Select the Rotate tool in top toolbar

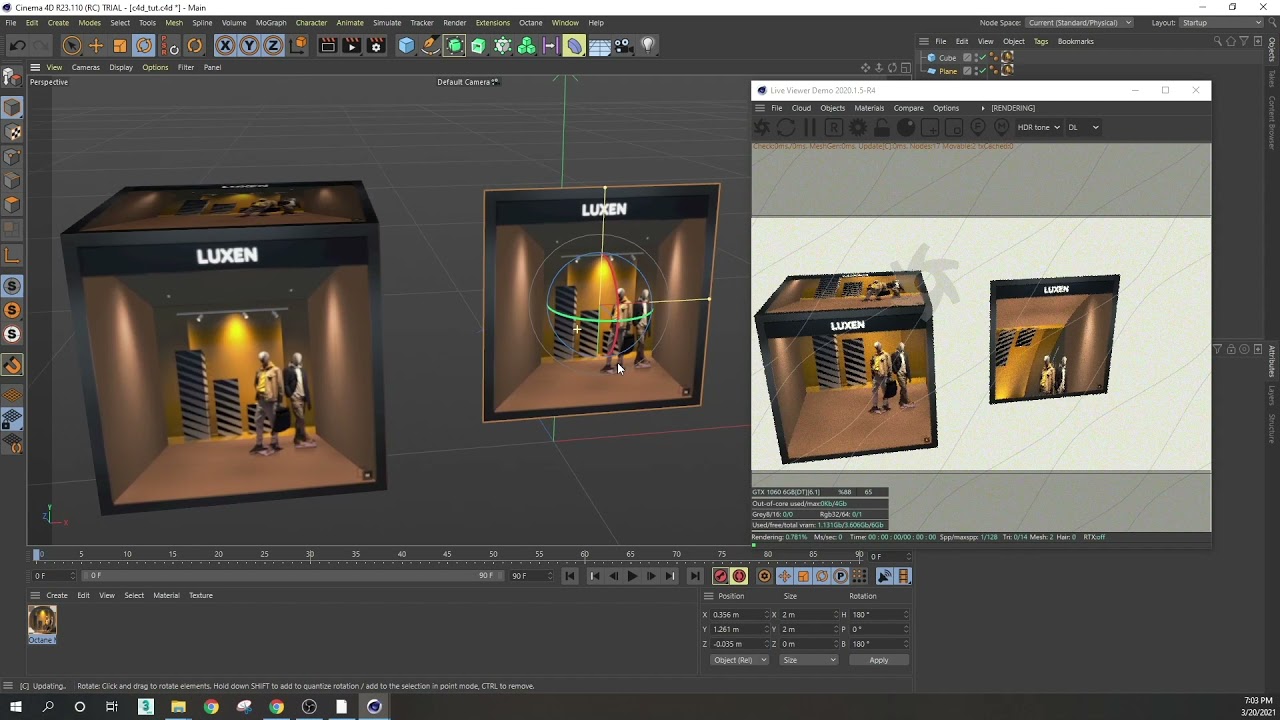pos(144,45)
